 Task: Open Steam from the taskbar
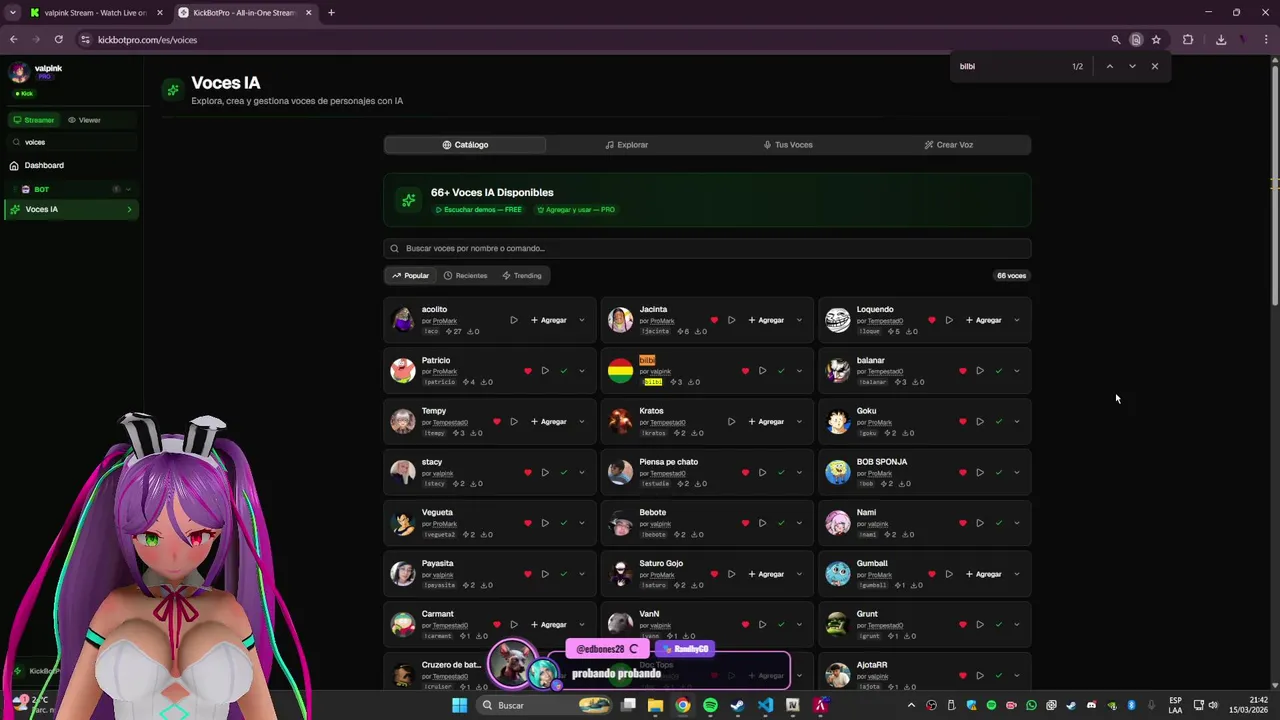pyautogui.click(x=737, y=705)
